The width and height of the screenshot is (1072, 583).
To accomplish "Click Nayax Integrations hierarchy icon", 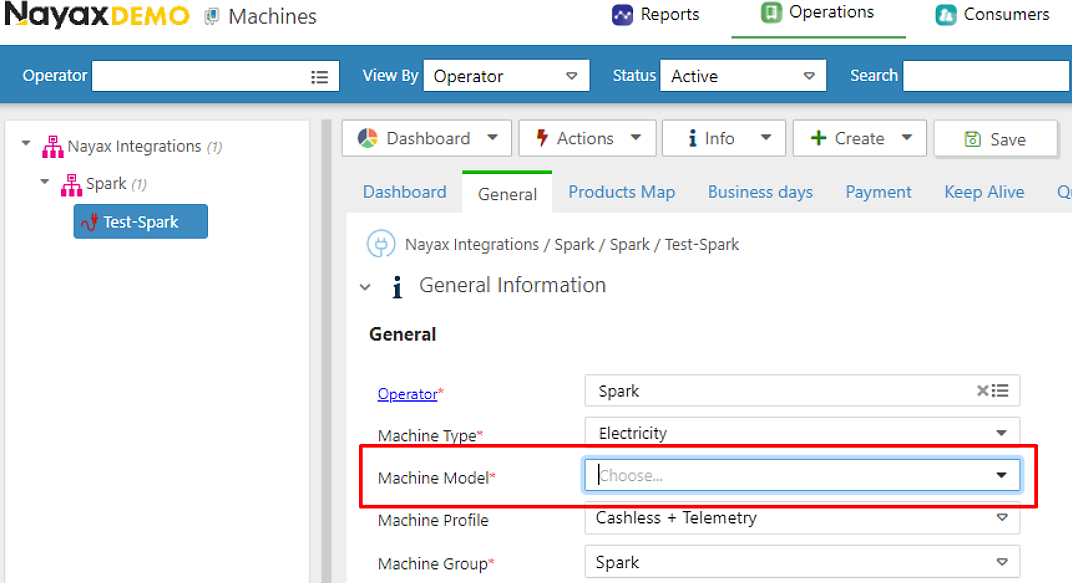I will coord(53,146).
